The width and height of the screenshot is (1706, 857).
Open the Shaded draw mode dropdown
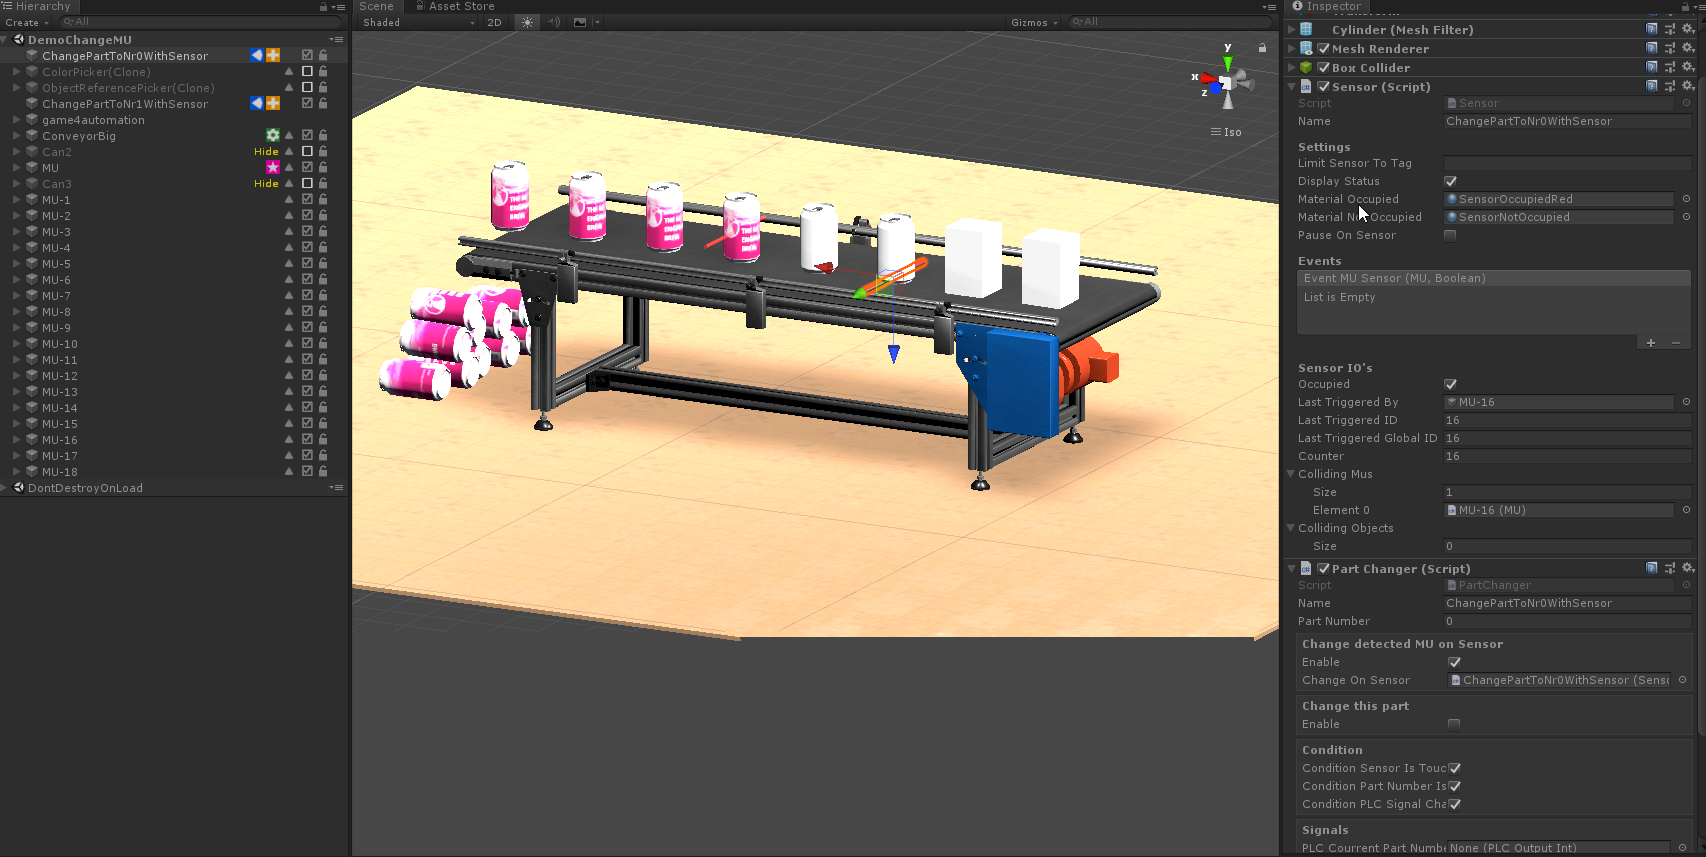pyautogui.click(x=418, y=22)
